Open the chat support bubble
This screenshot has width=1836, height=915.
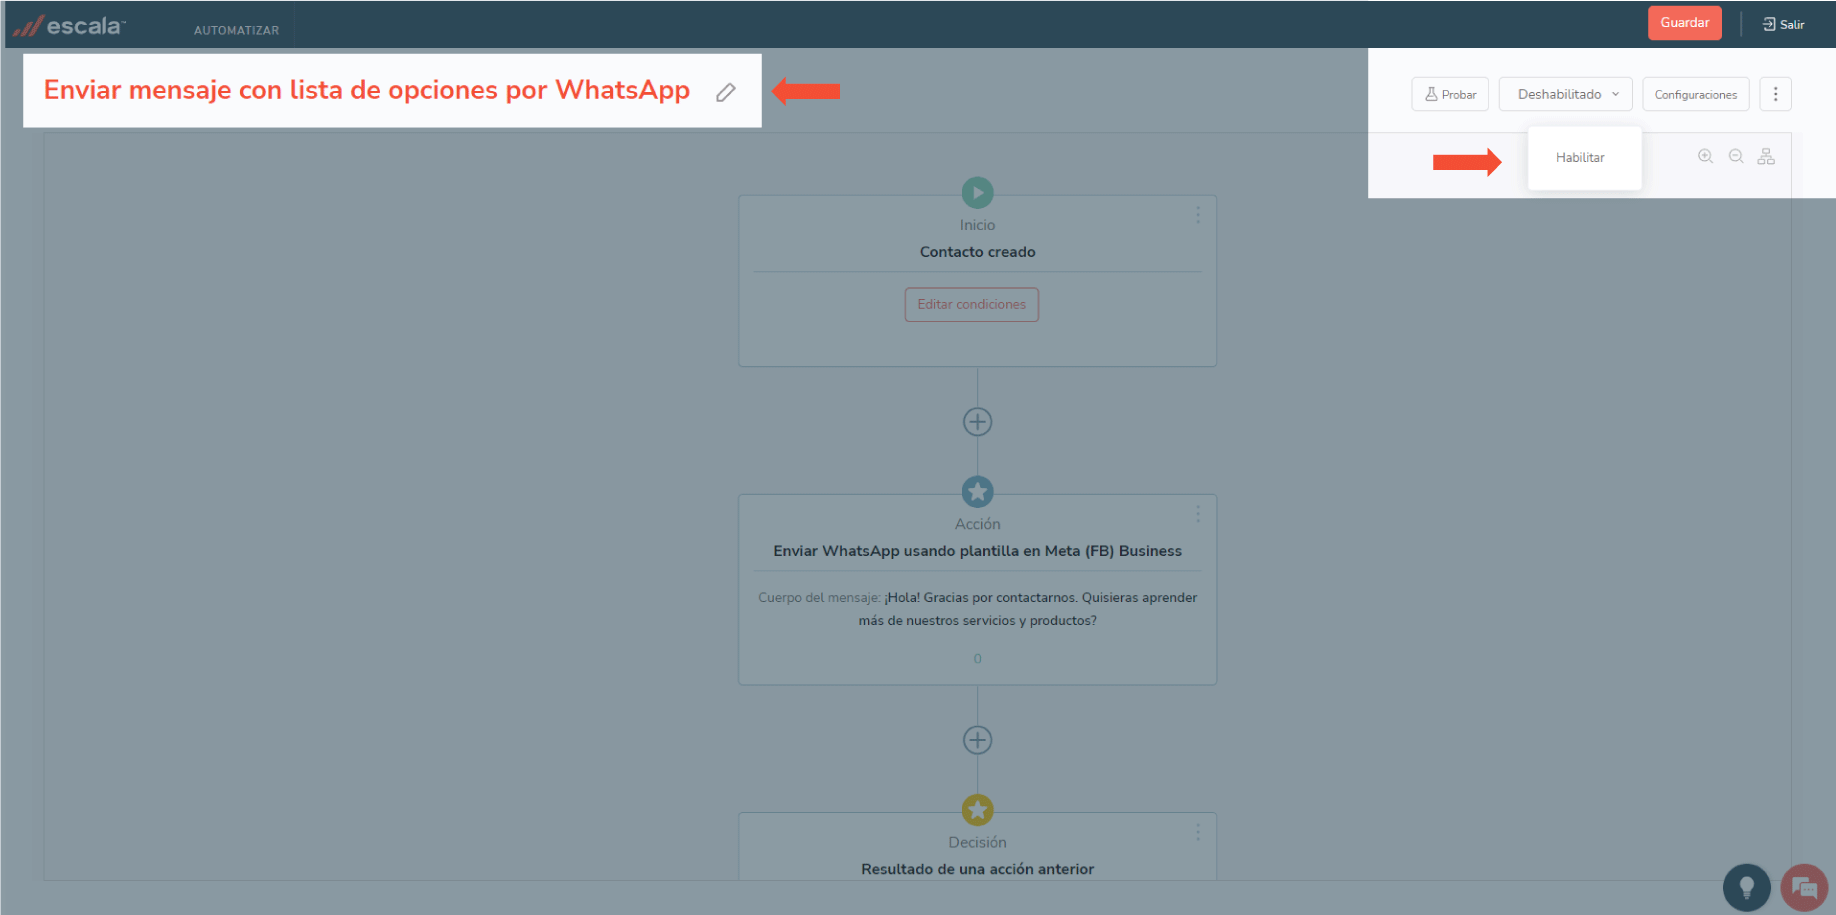1804,887
